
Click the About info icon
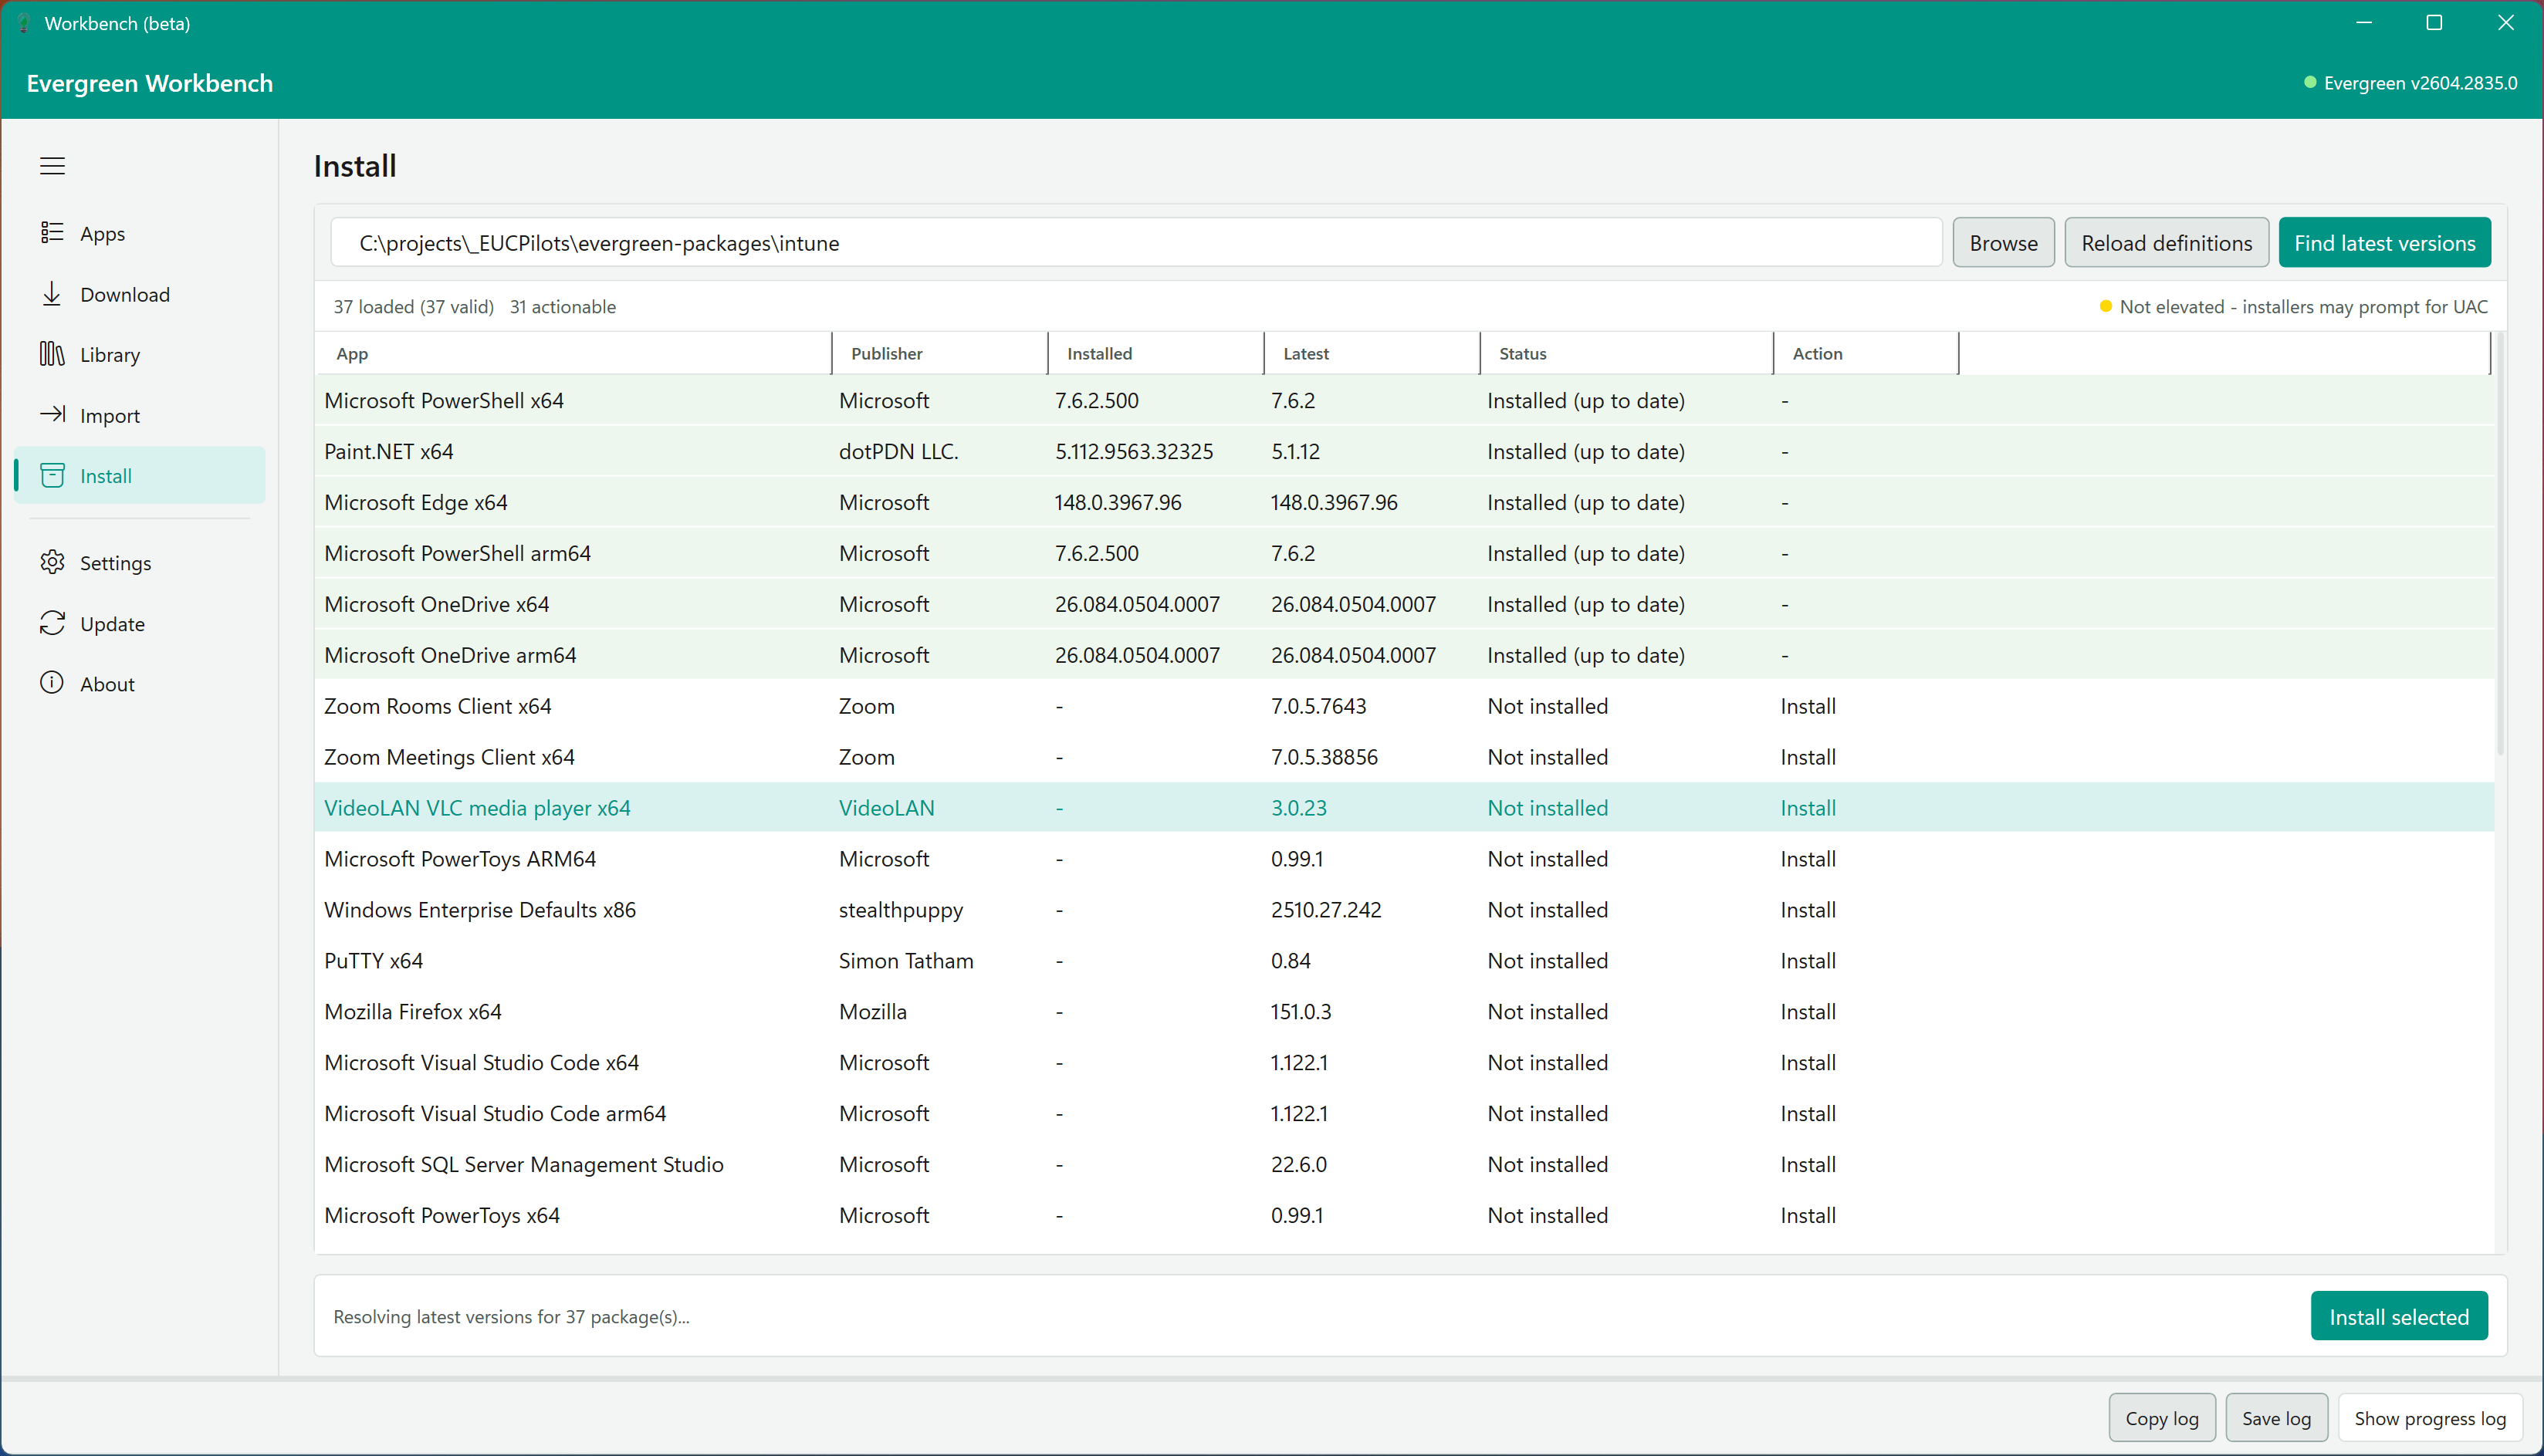pos(52,683)
